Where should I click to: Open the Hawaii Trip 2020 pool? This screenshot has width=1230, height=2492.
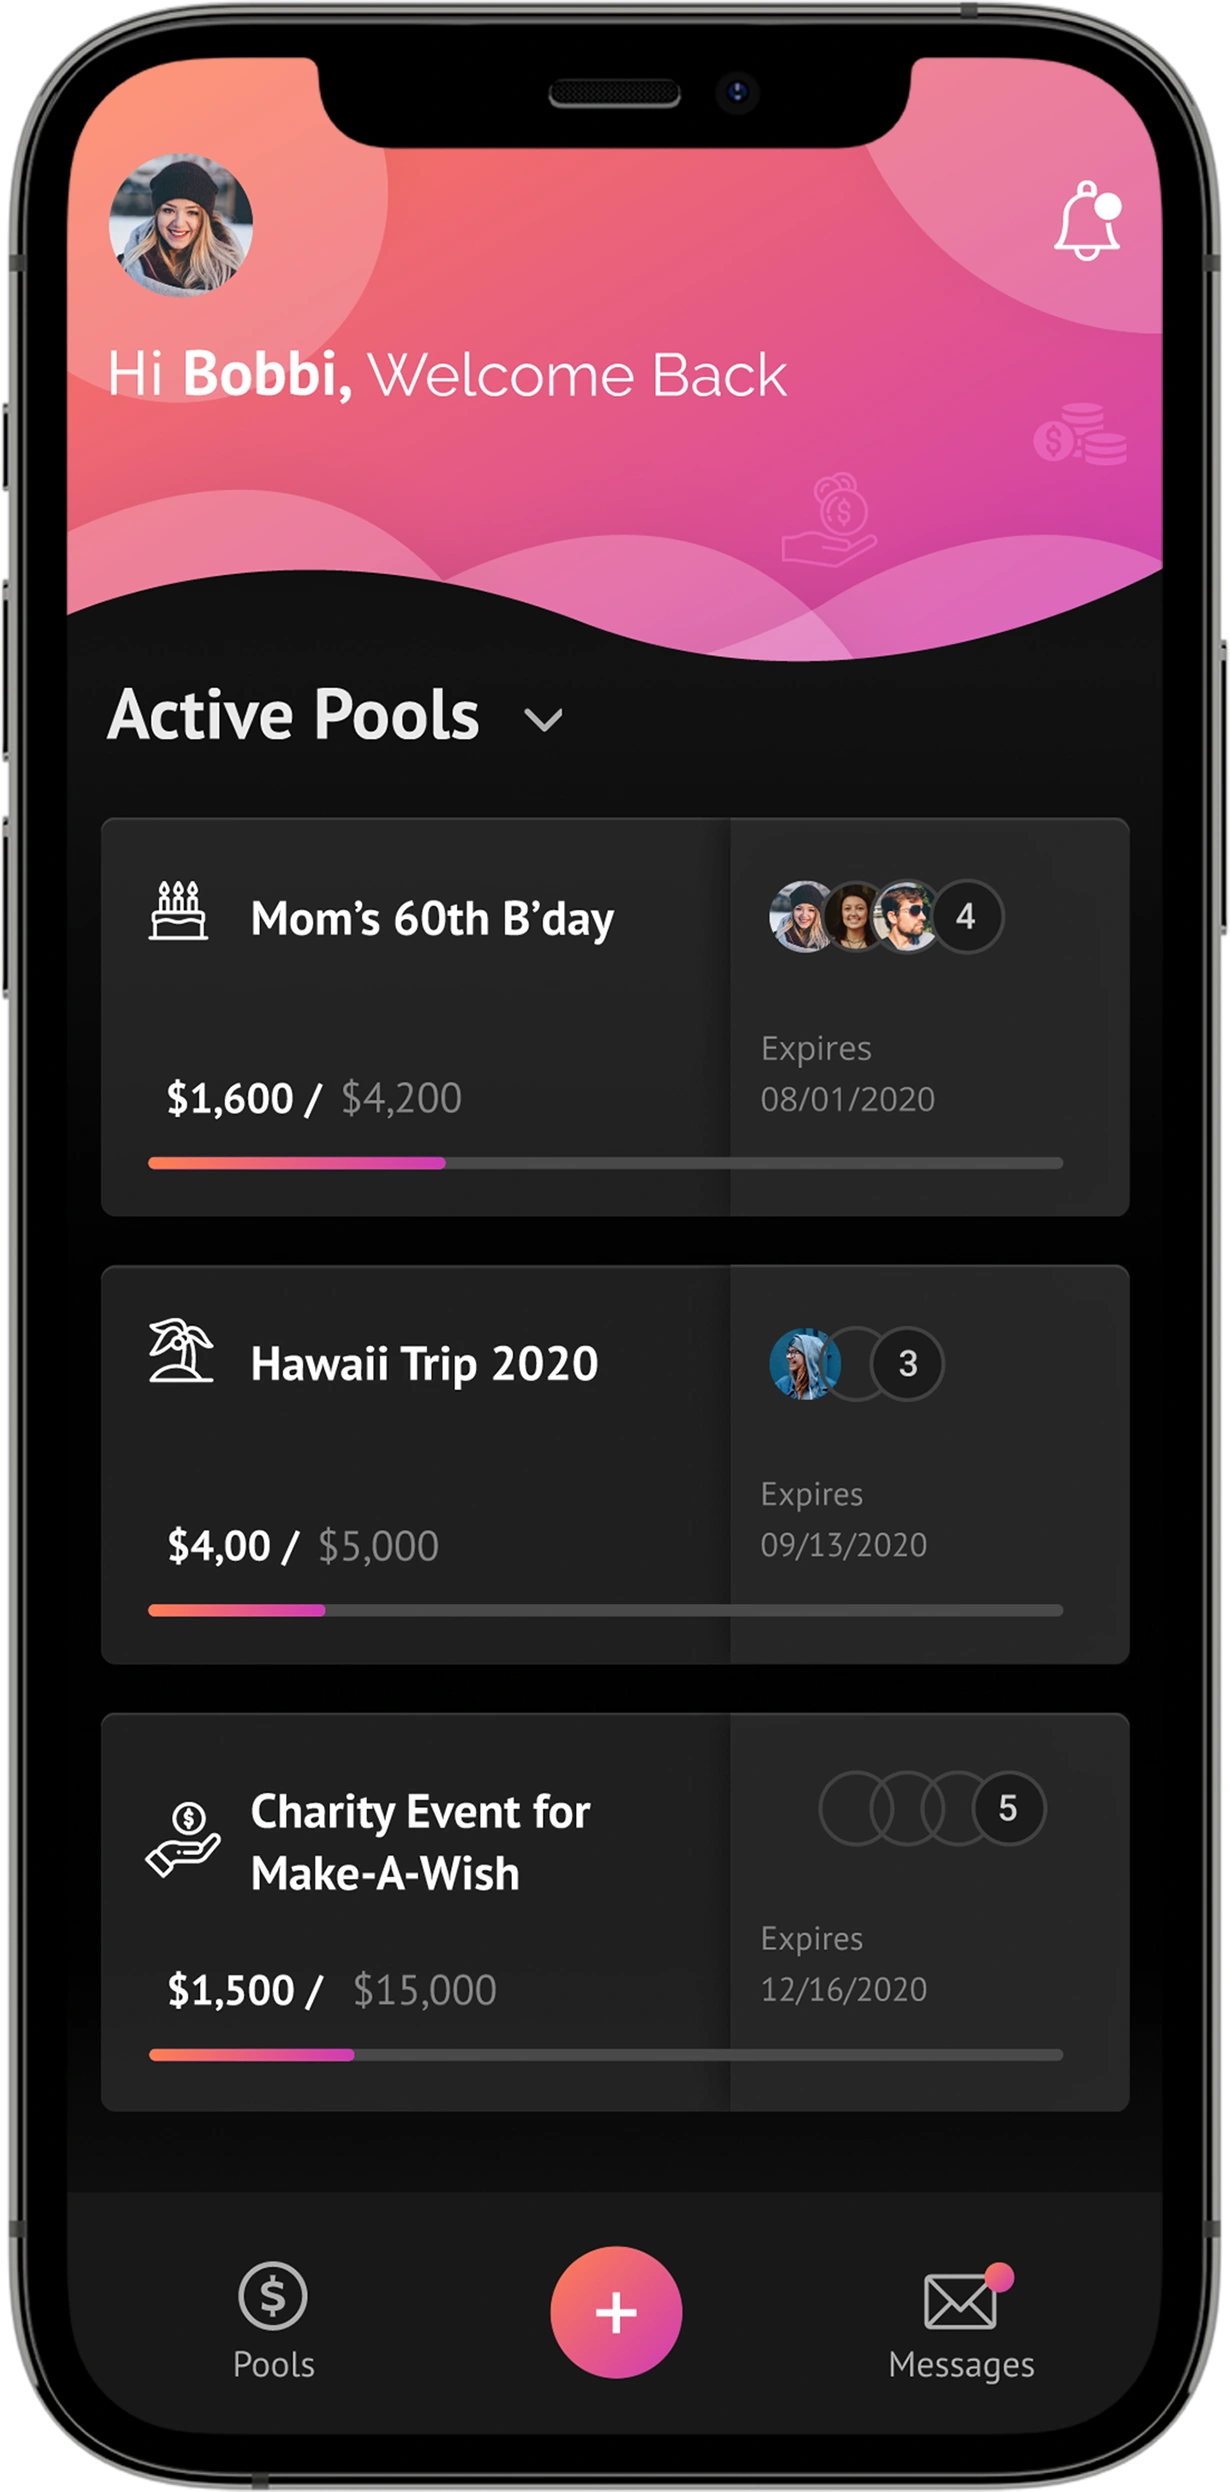point(424,1363)
